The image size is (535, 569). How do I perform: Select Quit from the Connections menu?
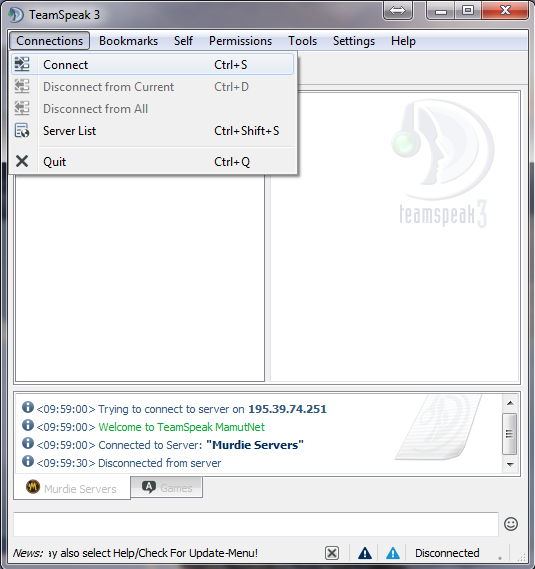pyautogui.click(x=152, y=161)
